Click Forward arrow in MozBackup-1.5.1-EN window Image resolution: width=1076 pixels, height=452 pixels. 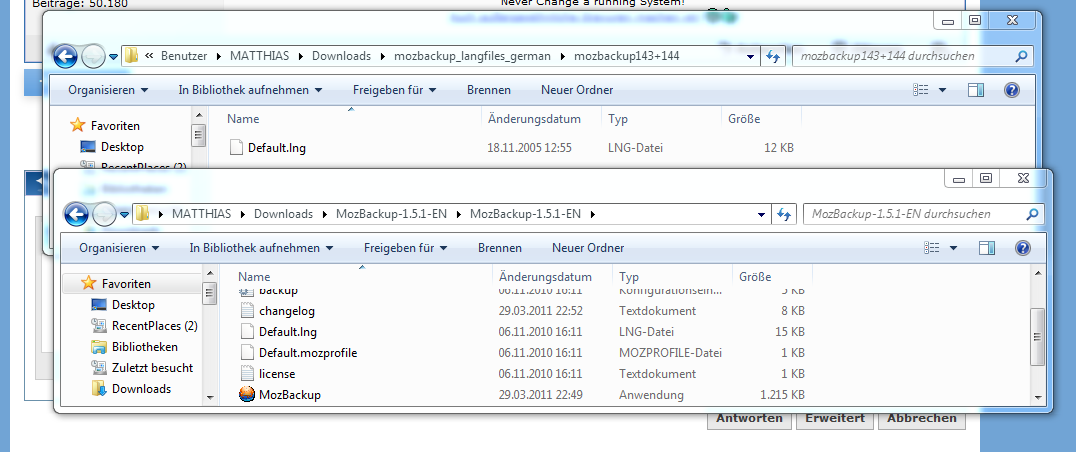(x=104, y=214)
